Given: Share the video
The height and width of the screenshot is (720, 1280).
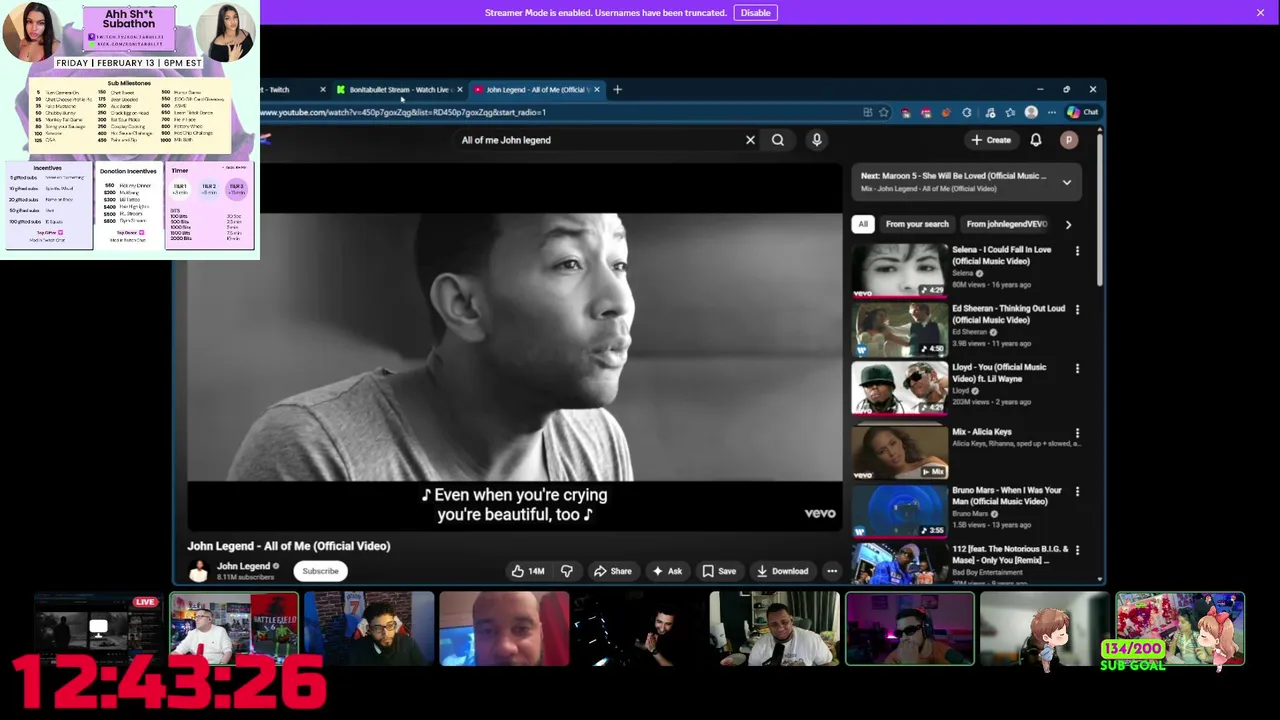Looking at the screenshot, I should pyautogui.click(x=612, y=571).
